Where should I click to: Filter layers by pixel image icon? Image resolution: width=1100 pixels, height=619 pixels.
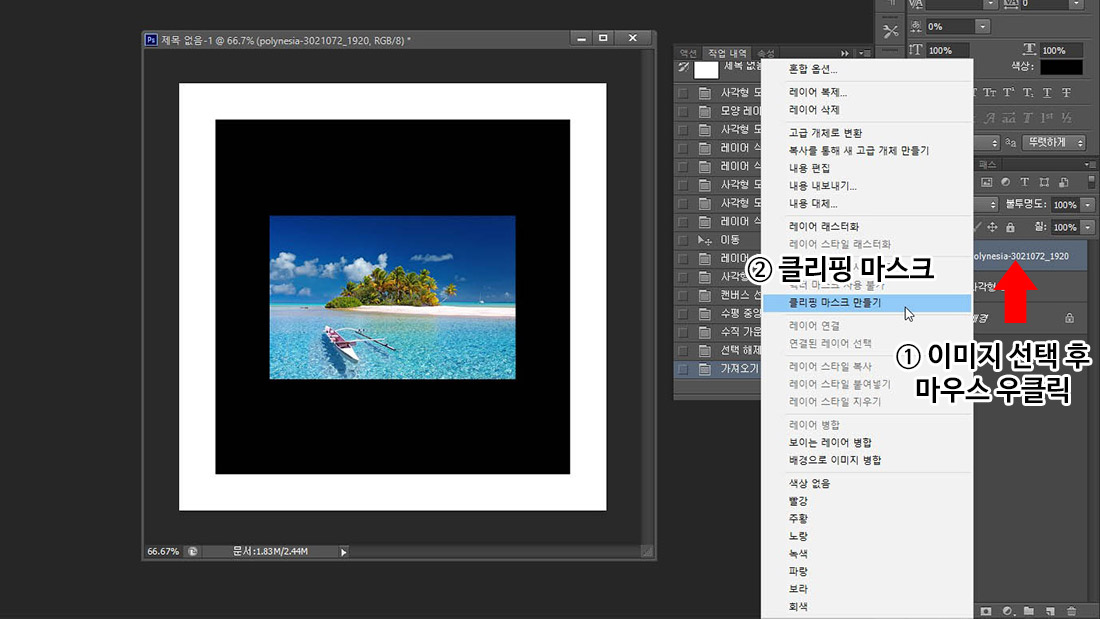(986, 182)
